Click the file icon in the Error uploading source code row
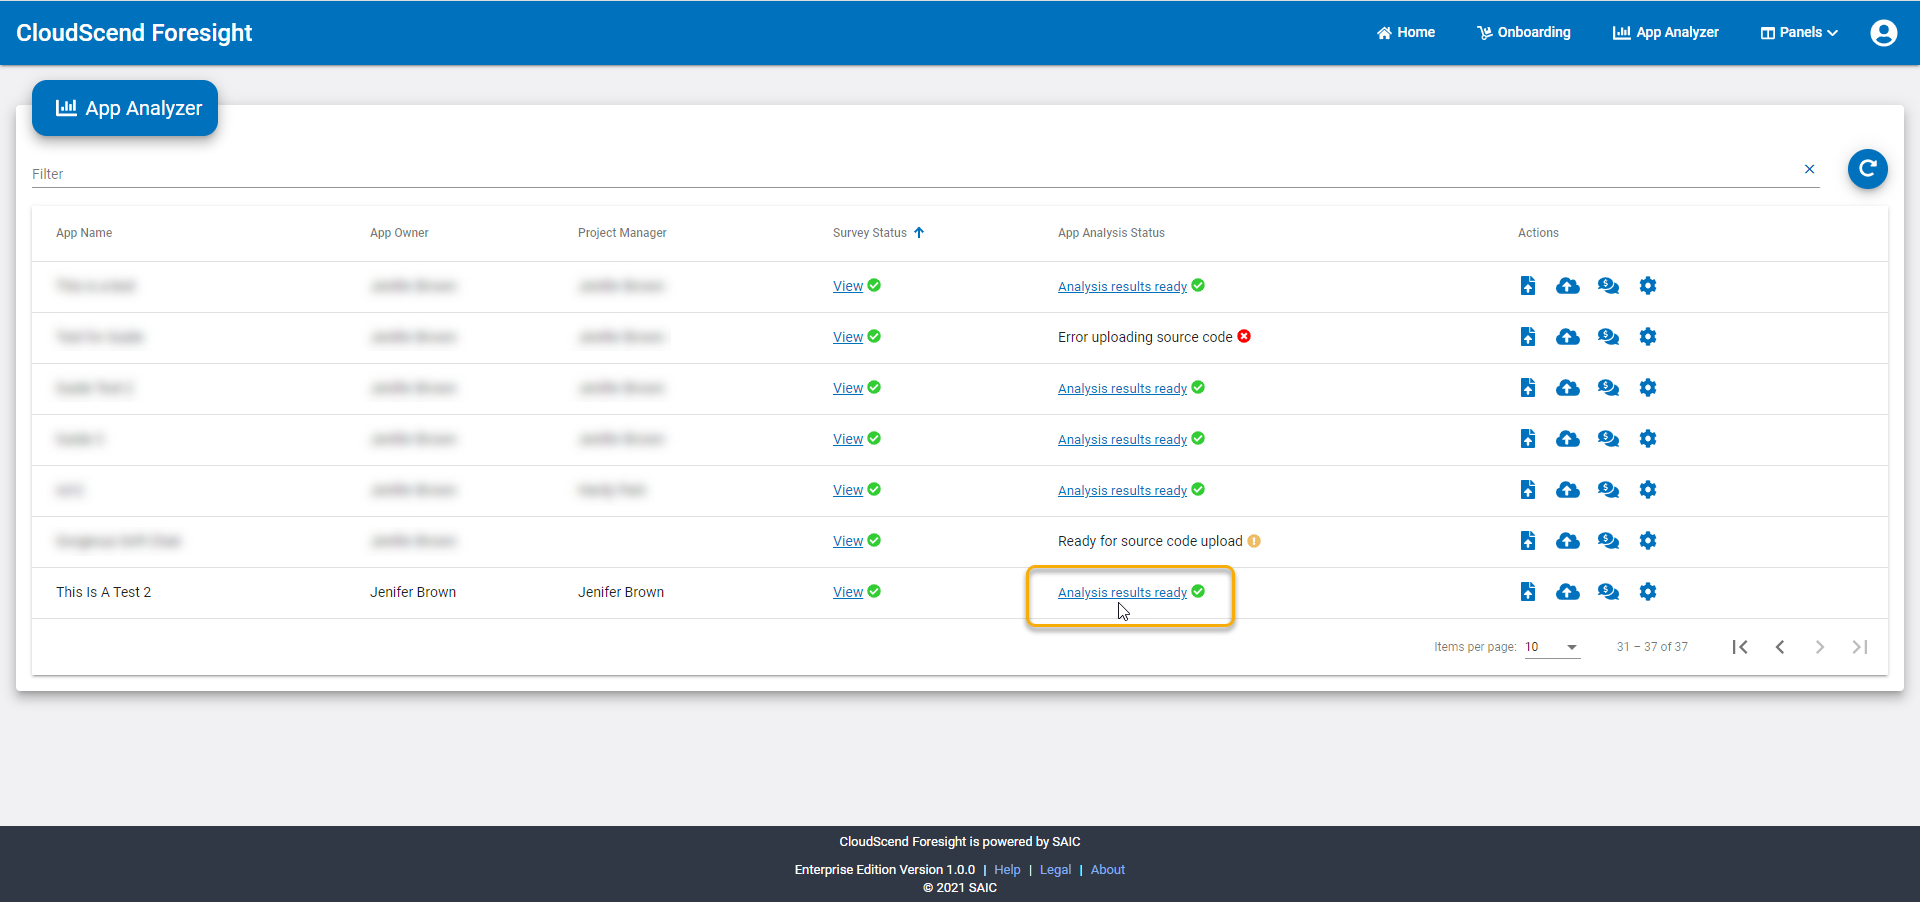Image resolution: width=1920 pixels, height=902 pixels. click(x=1528, y=337)
